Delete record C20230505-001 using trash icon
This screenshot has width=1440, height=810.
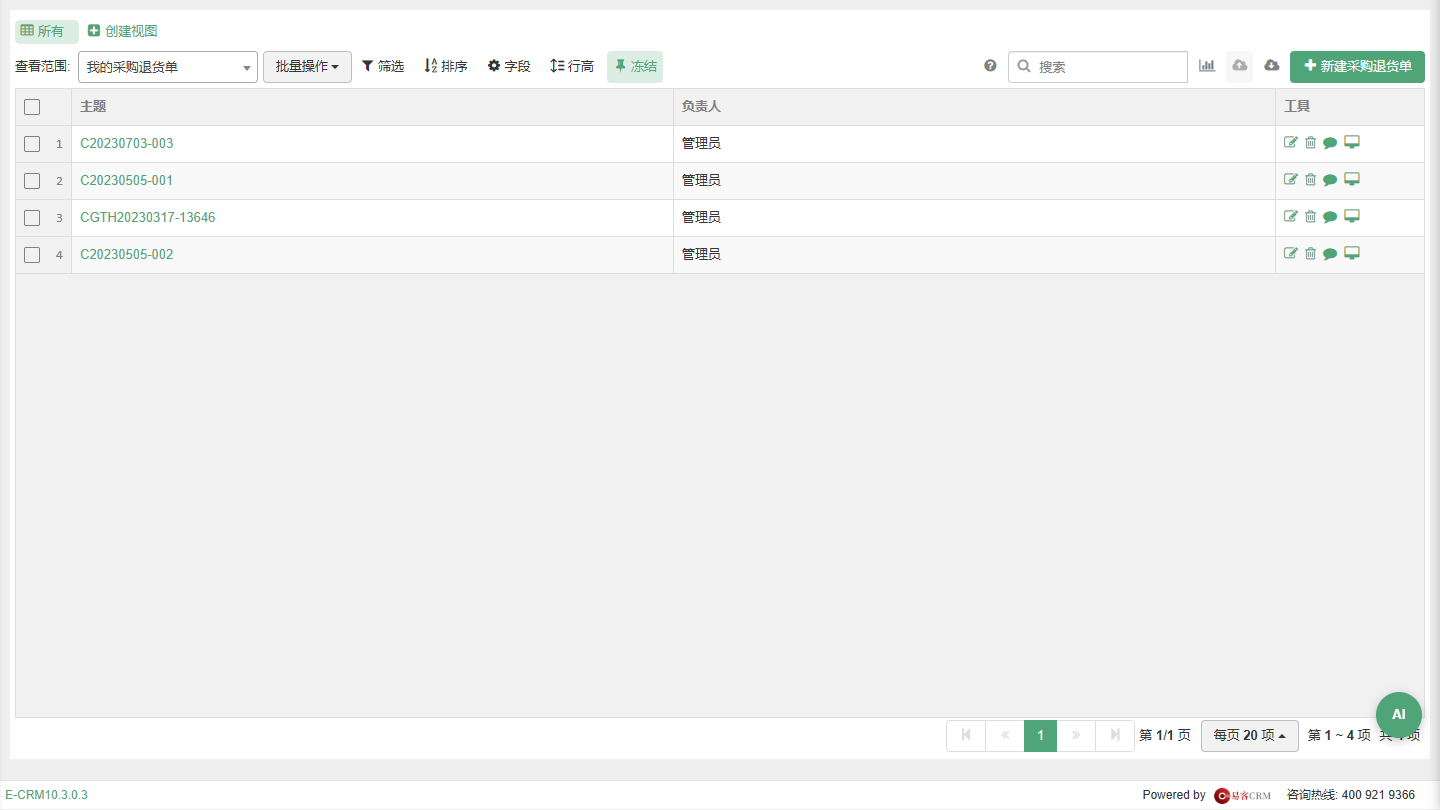click(x=1310, y=179)
